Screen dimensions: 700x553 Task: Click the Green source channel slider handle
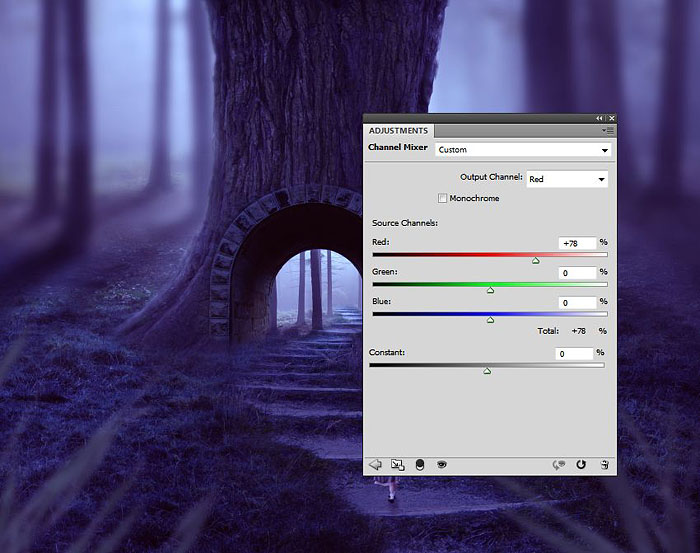coord(490,290)
